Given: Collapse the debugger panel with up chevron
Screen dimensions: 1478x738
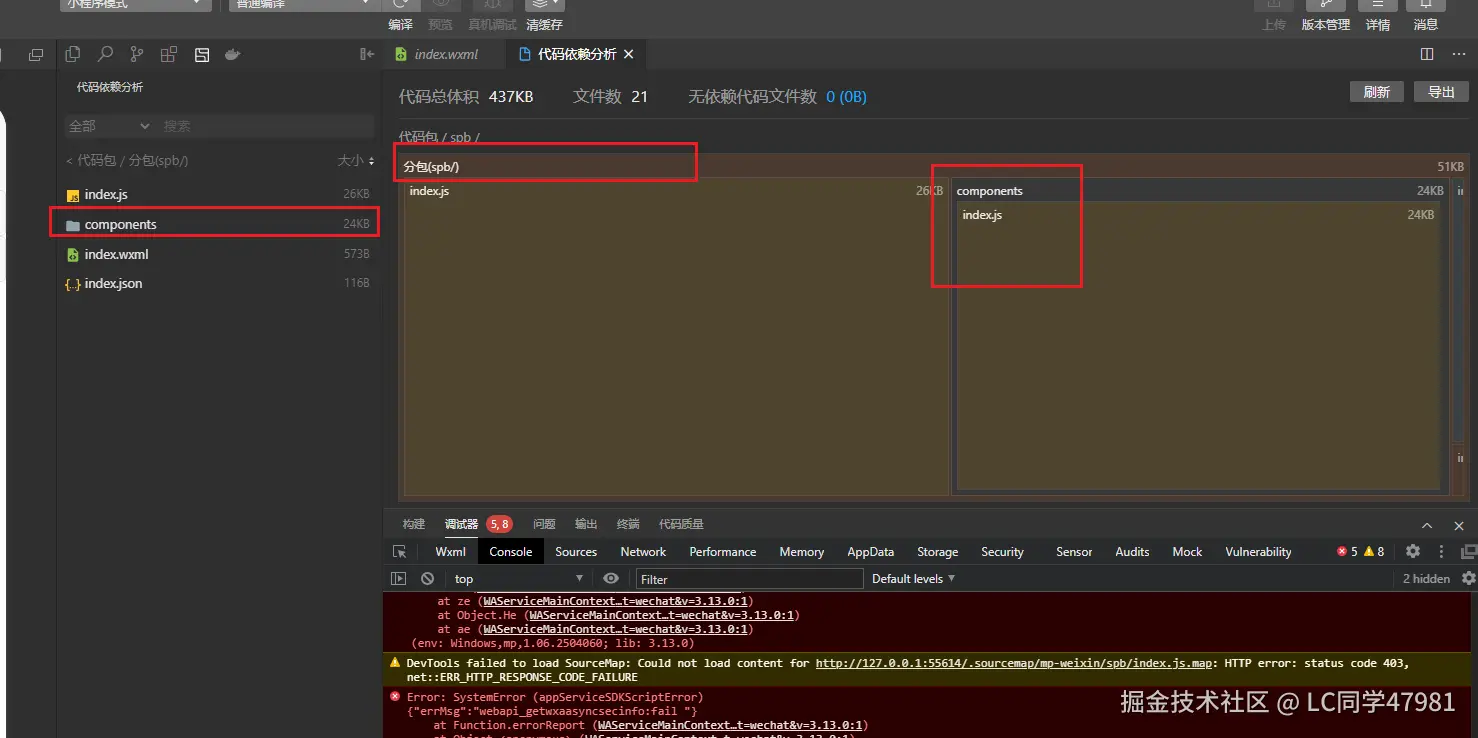Looking at the screenshot, I should point(1428,524).
